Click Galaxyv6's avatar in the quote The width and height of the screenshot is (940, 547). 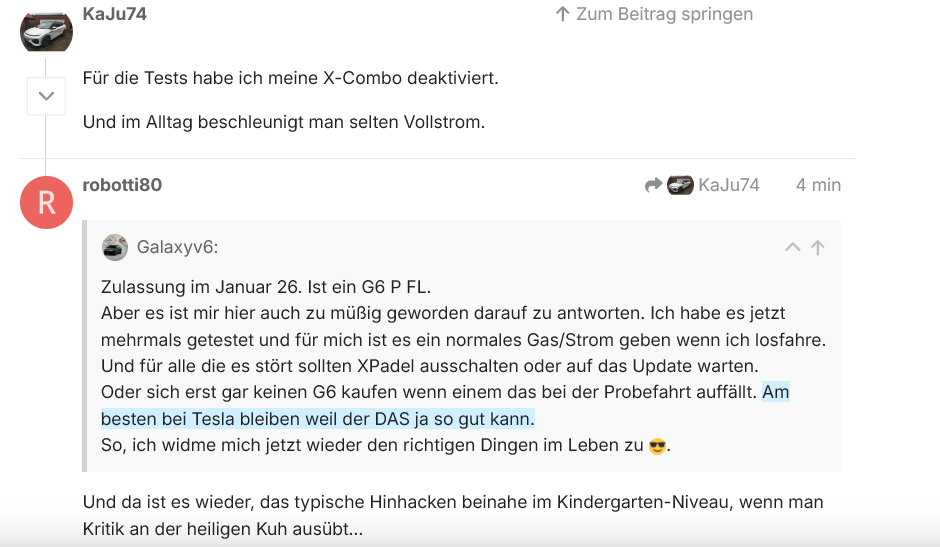(115, 247)
